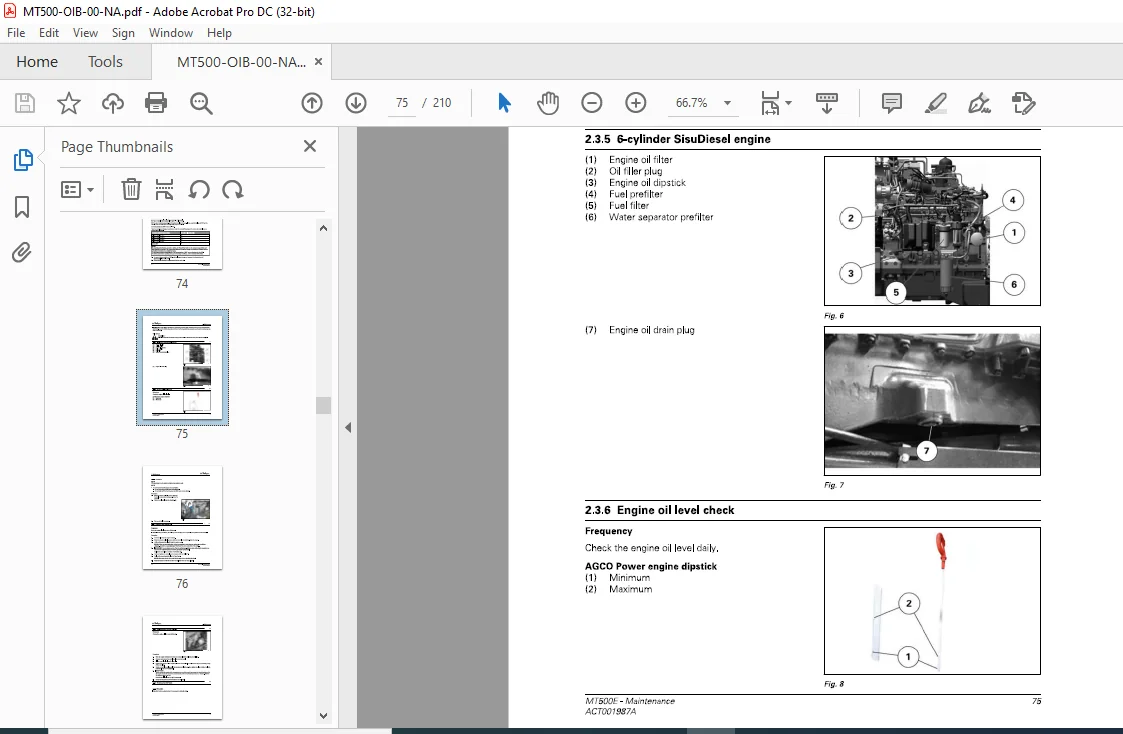Add file to starred favorites
The width and height of the screenshot is (1123, 734).
pyautogui.click(x=69, y=103)
